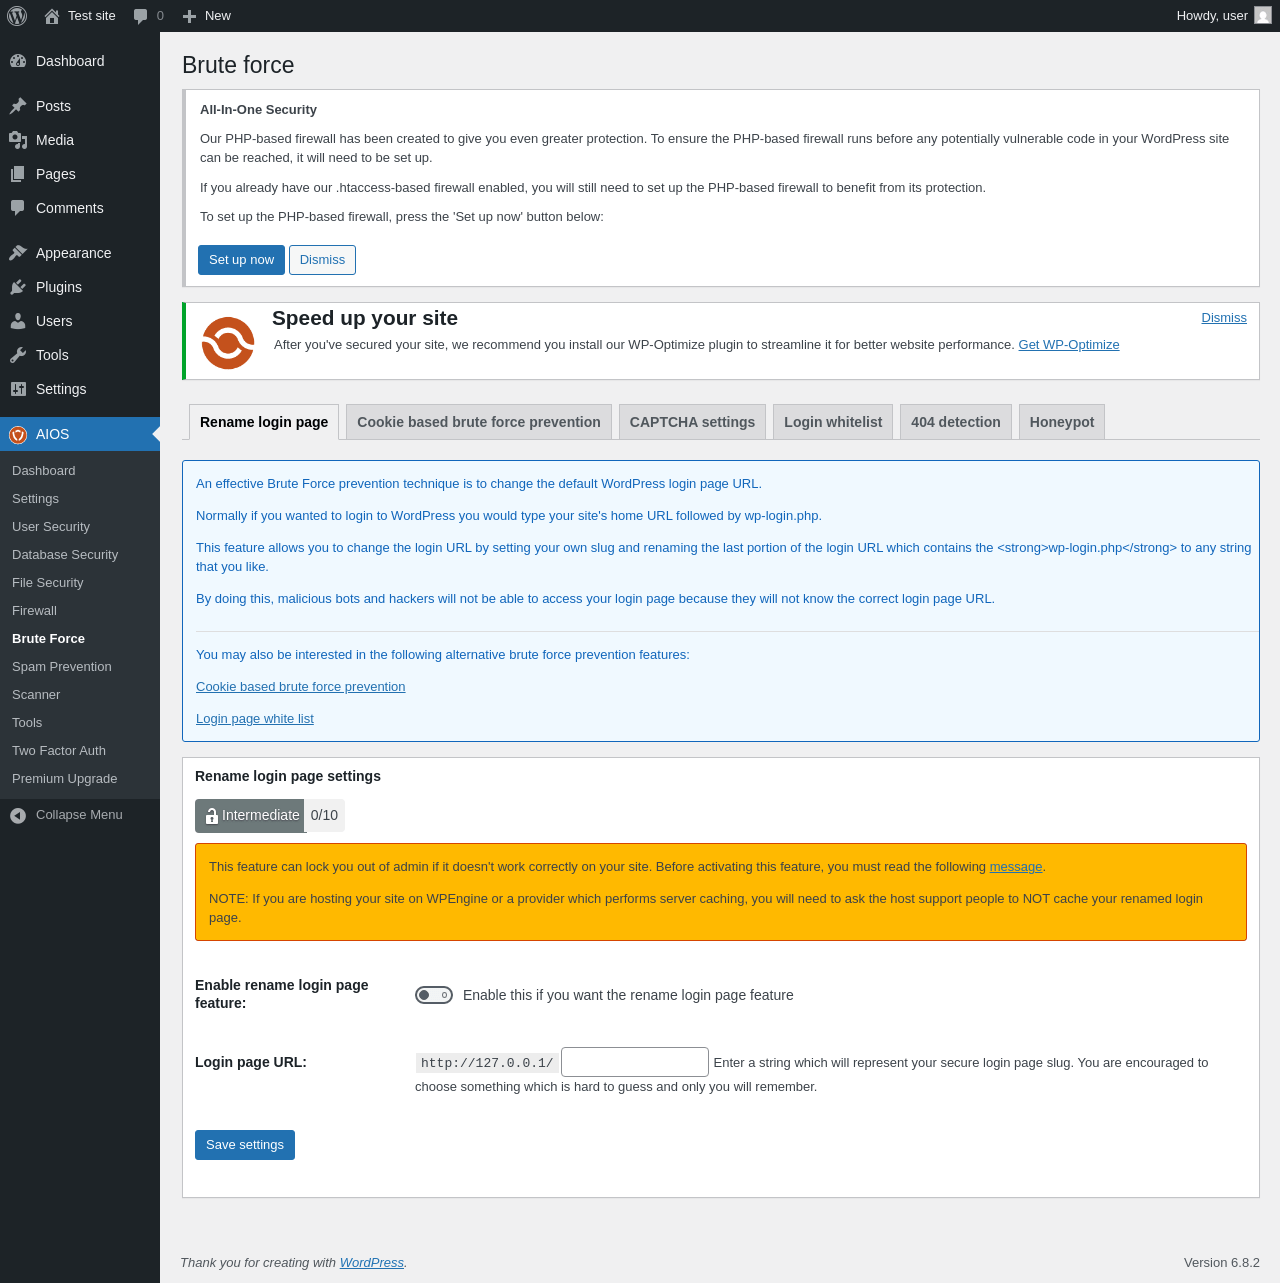Open AIOS Dashboard submenu item
Viewport: 1280px width, 1283px height.
(80, 471)
